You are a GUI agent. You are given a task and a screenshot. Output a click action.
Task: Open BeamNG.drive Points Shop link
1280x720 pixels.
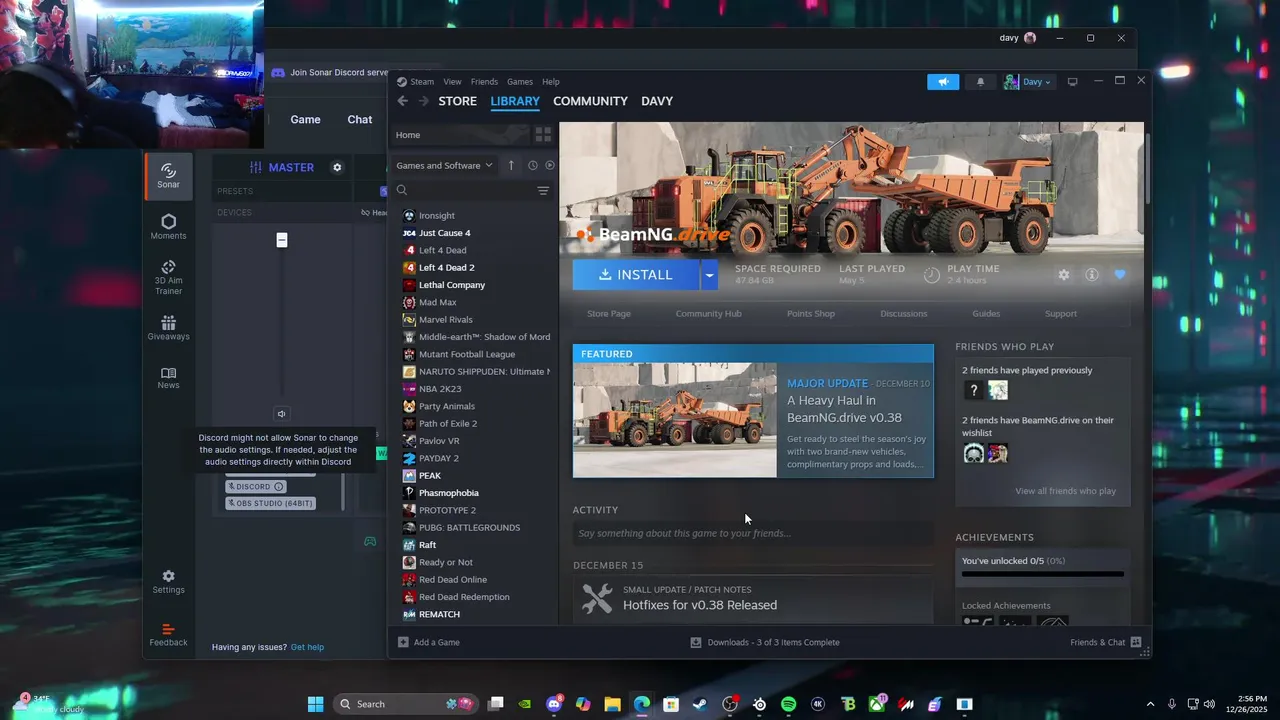811,314
